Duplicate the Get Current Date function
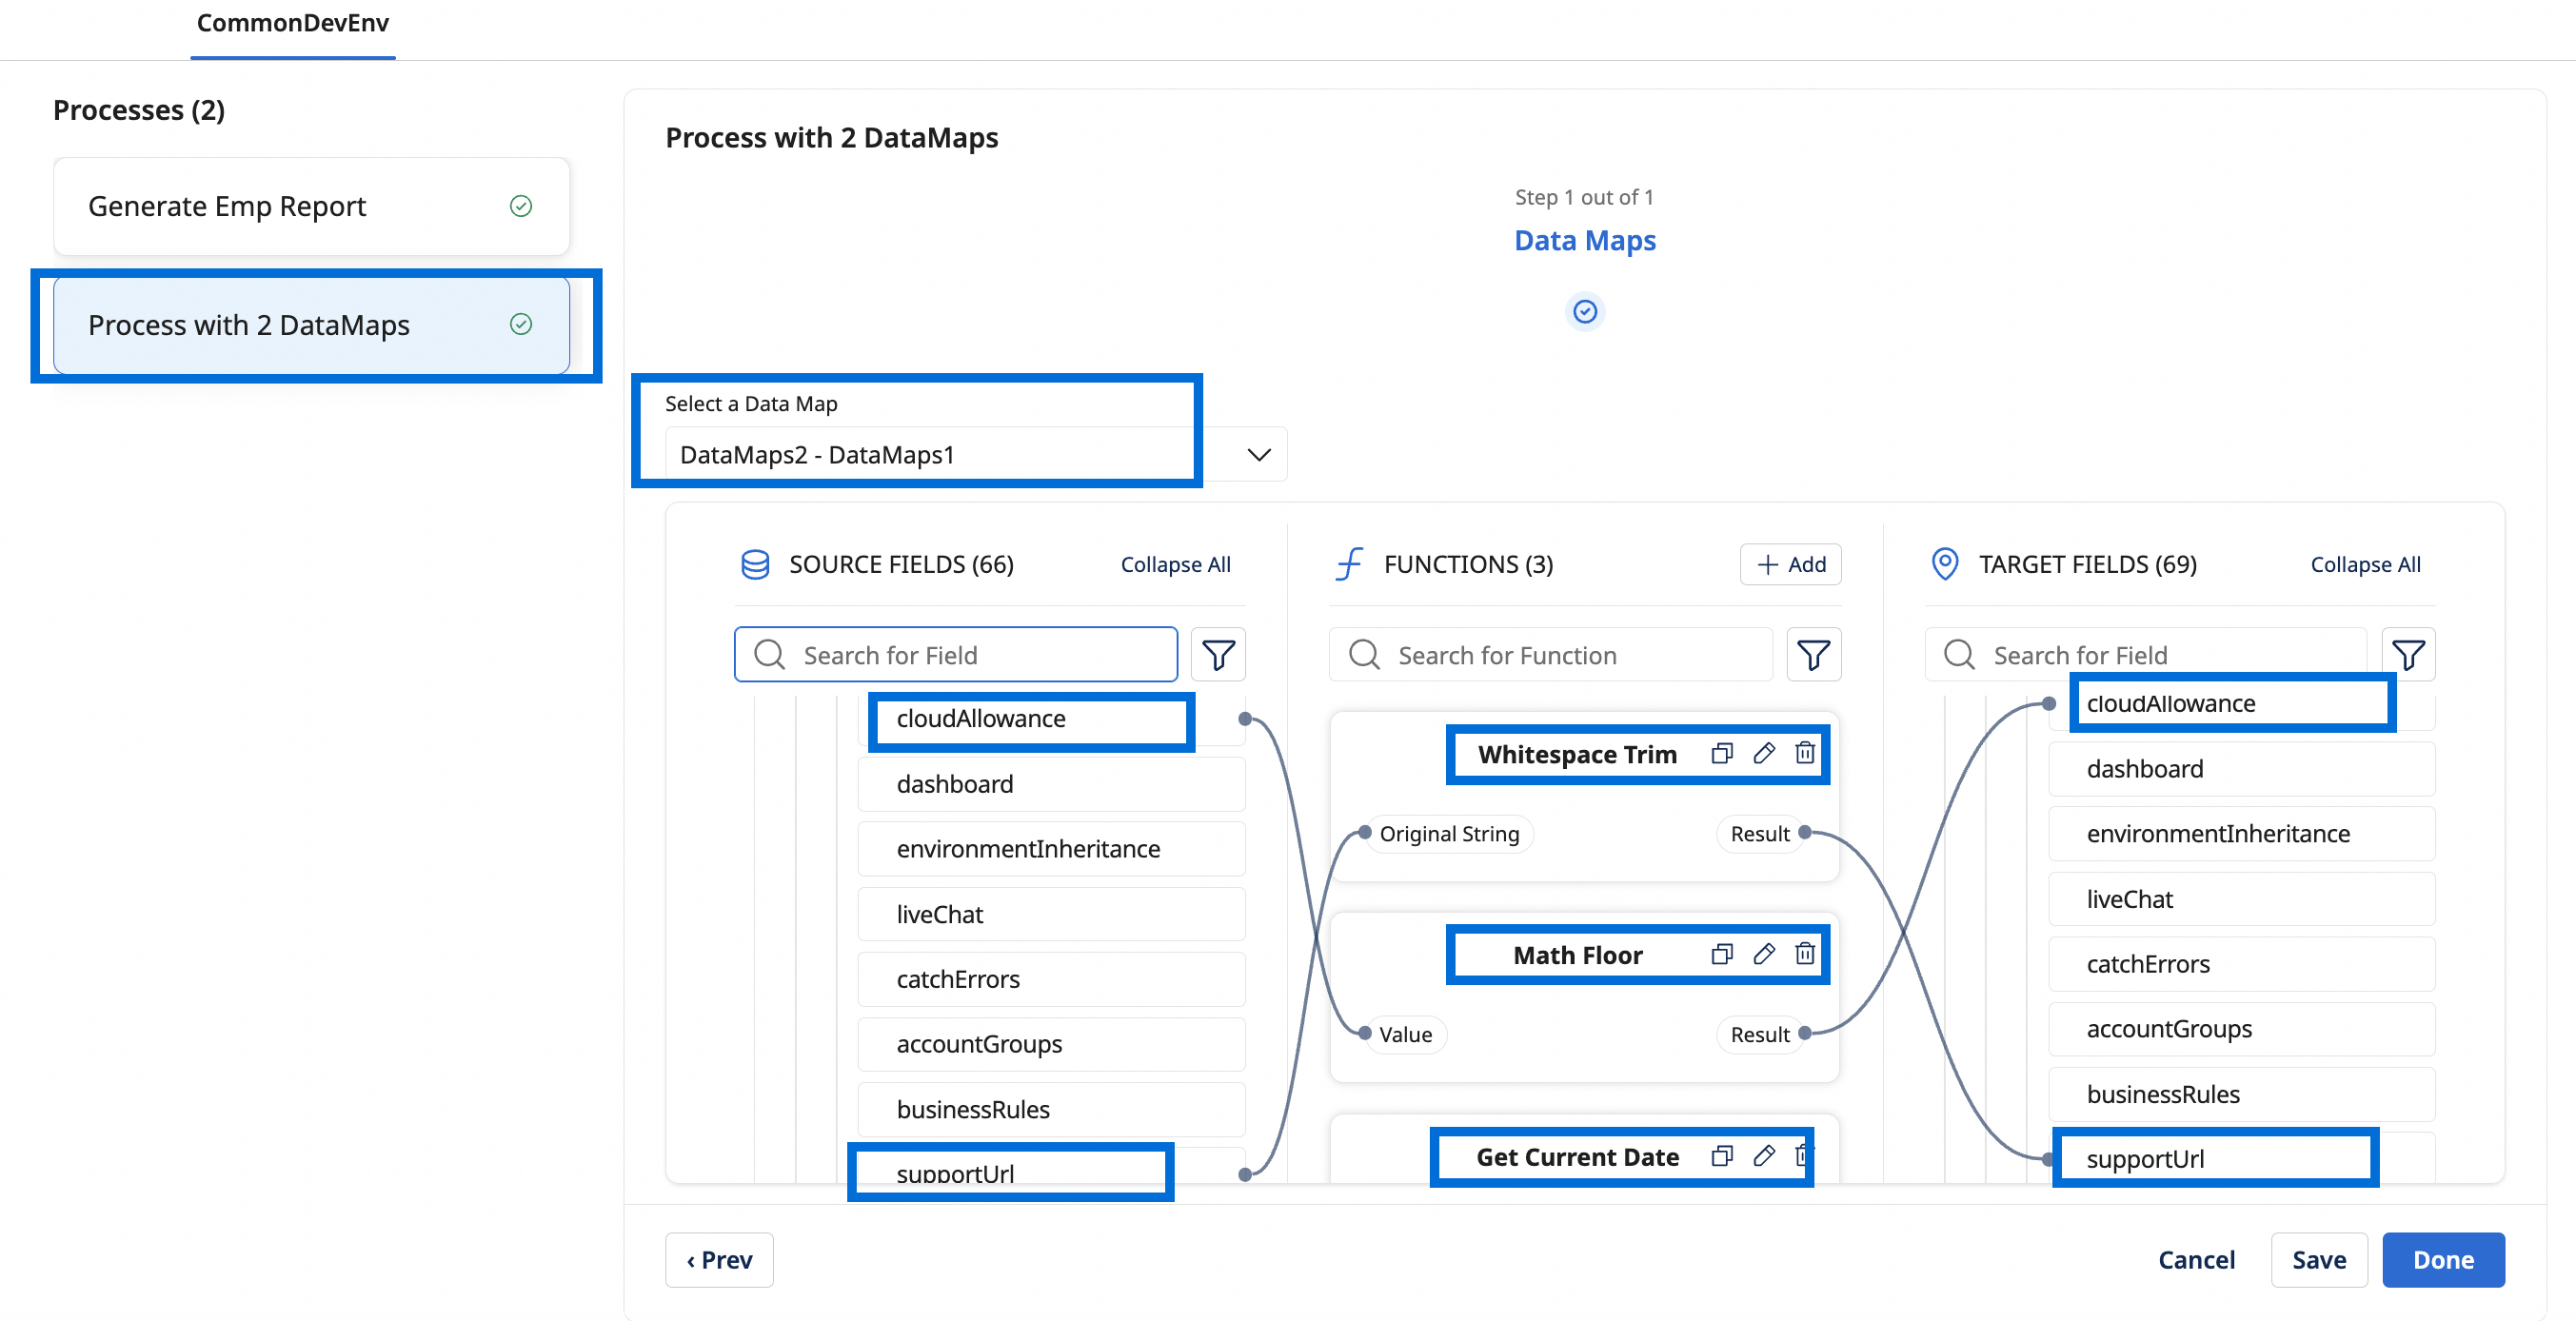Image resolution: width=2576 pixels, height=1321 pixels. click(1721, 1155)
